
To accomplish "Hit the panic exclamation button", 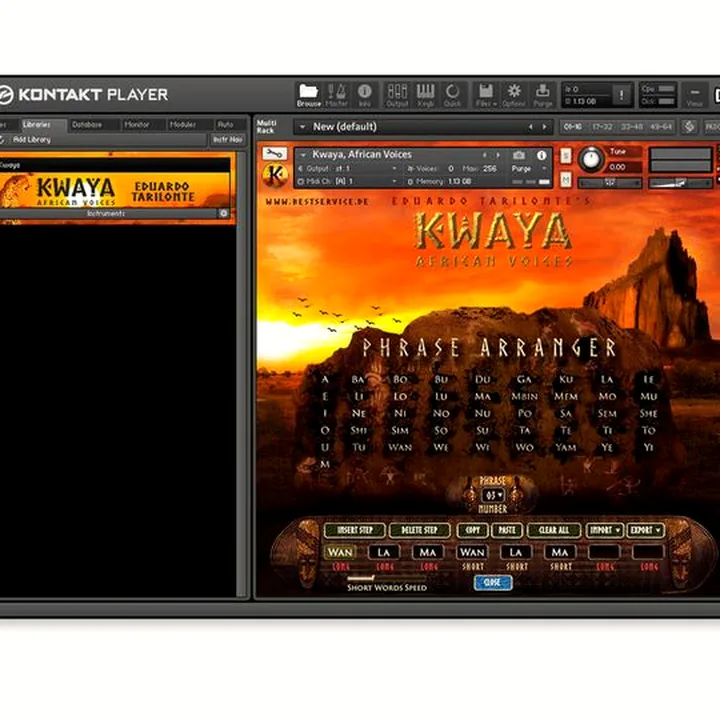I will click(x=621, y=95).
